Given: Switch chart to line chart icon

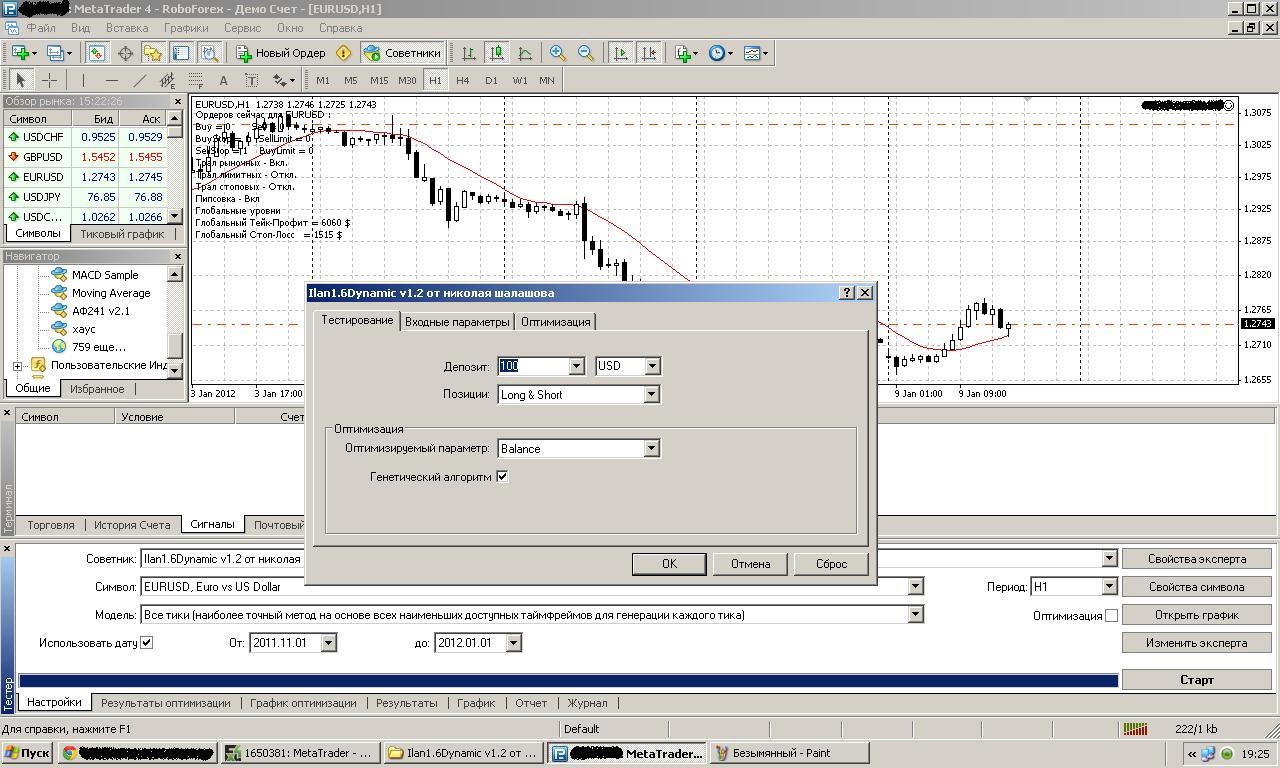Looking at the screenshot, I should (524, 53).
